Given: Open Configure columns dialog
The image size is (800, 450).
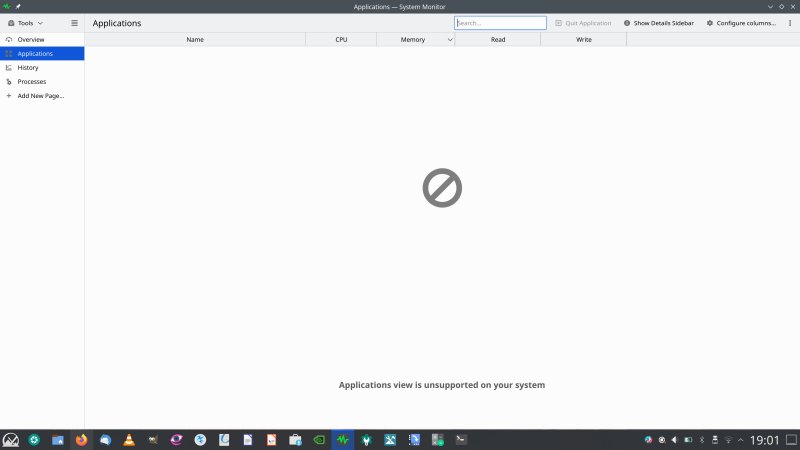Looking at the screenshot, I should pyautogui.click(x=740, y=23).
